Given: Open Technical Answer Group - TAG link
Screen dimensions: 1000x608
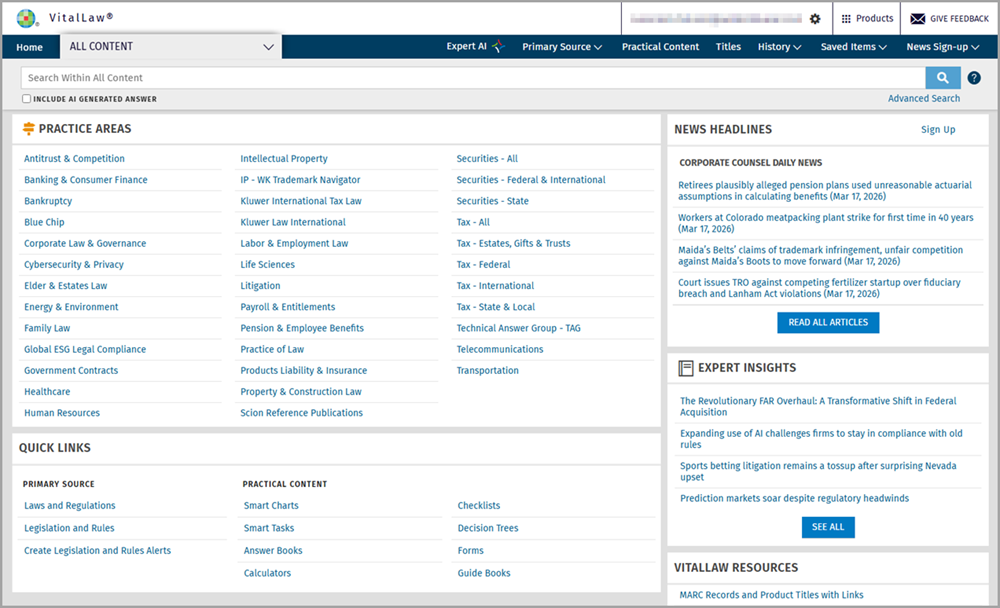Looking at the screenshot, I should coord(518,328).
